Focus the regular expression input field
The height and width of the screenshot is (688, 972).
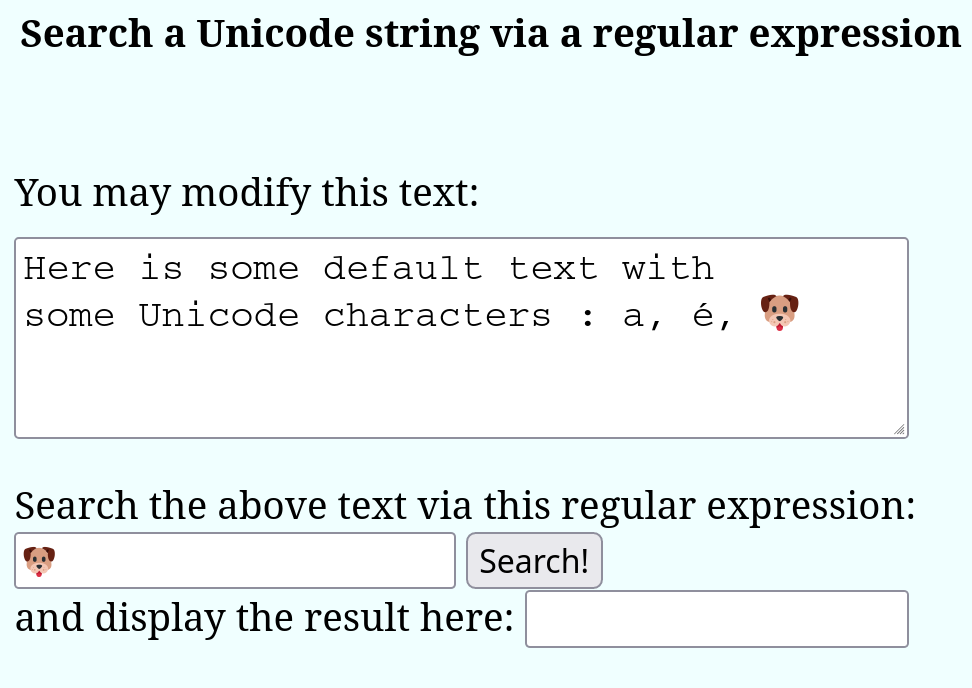coord(235,560)
